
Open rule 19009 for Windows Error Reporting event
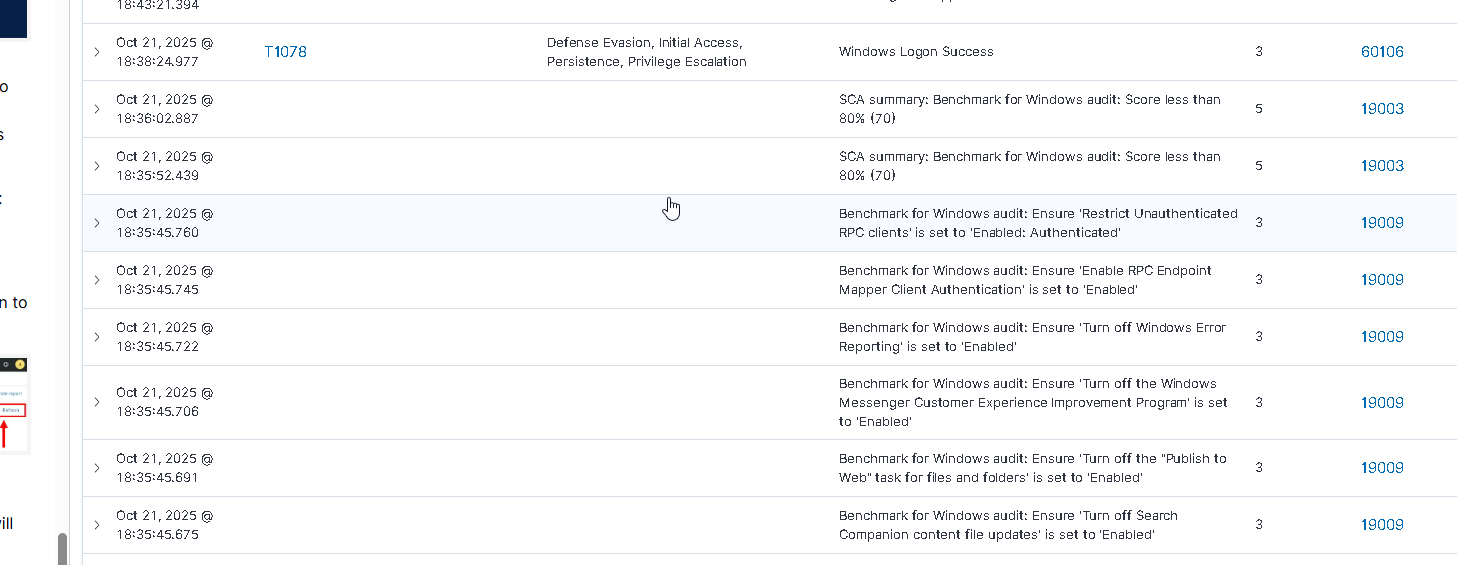1382,337
